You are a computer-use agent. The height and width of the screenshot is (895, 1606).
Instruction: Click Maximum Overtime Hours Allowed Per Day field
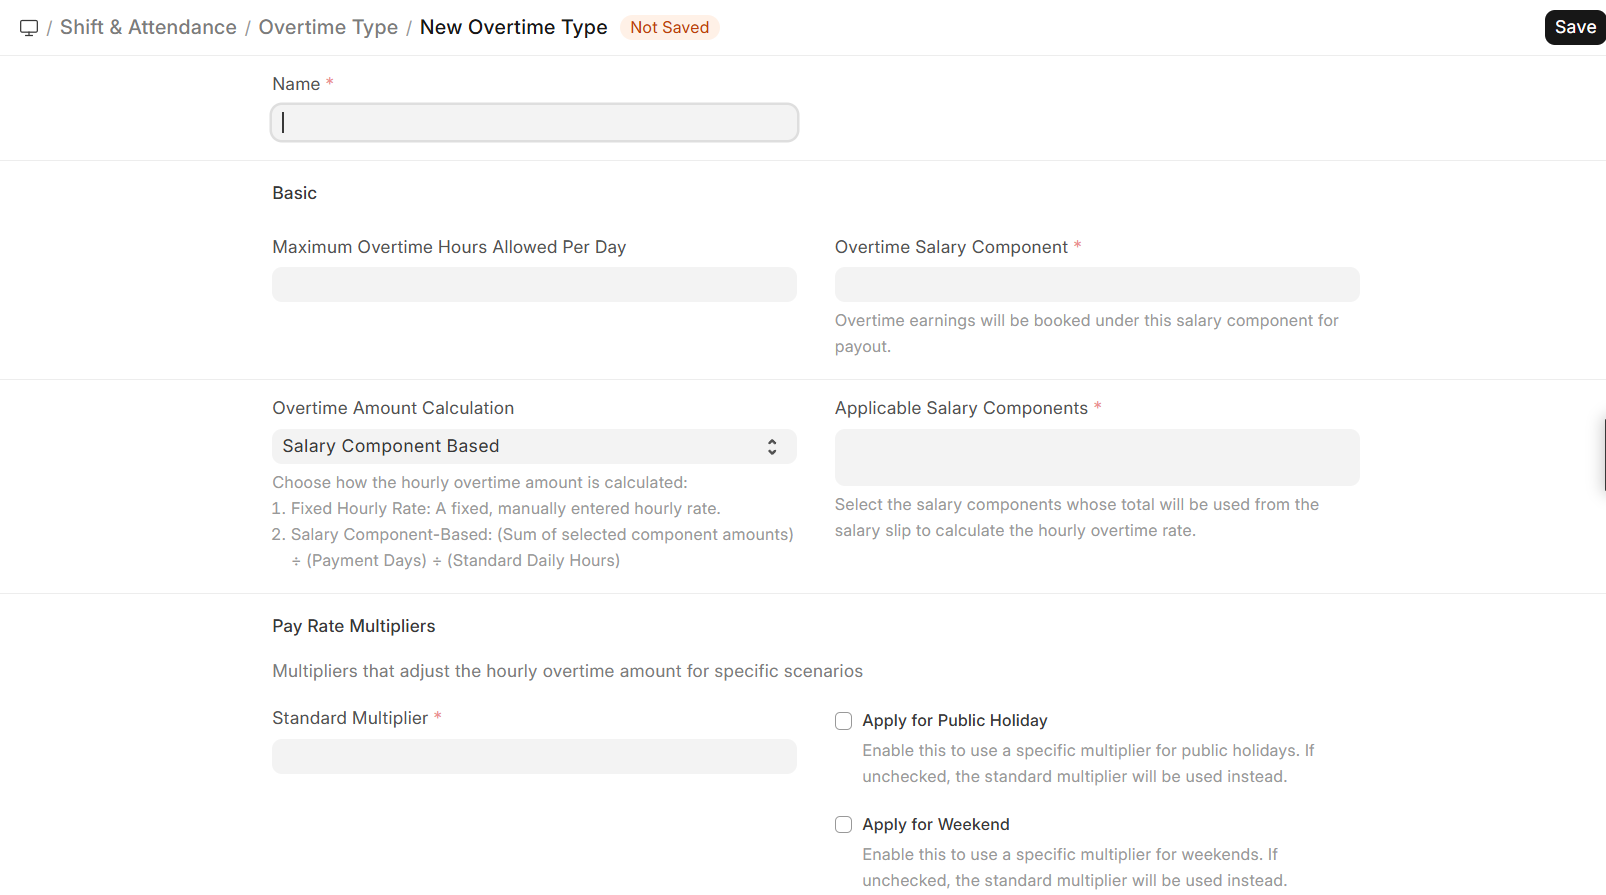pos(534,285)
